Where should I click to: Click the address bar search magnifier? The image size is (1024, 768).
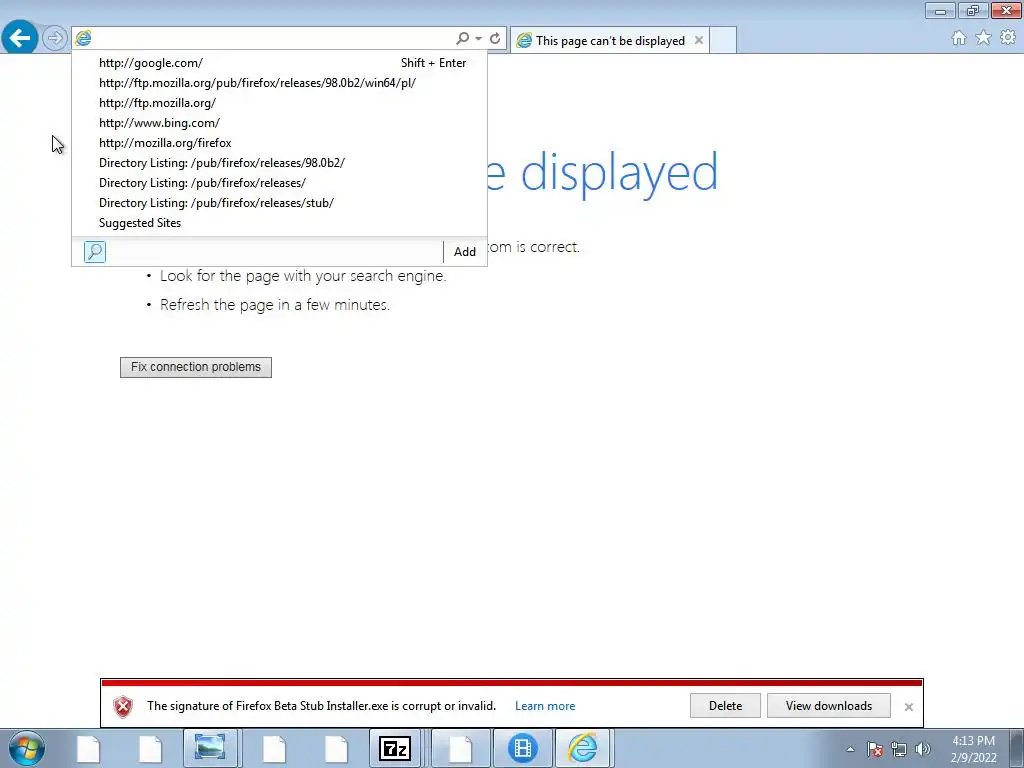462,39
